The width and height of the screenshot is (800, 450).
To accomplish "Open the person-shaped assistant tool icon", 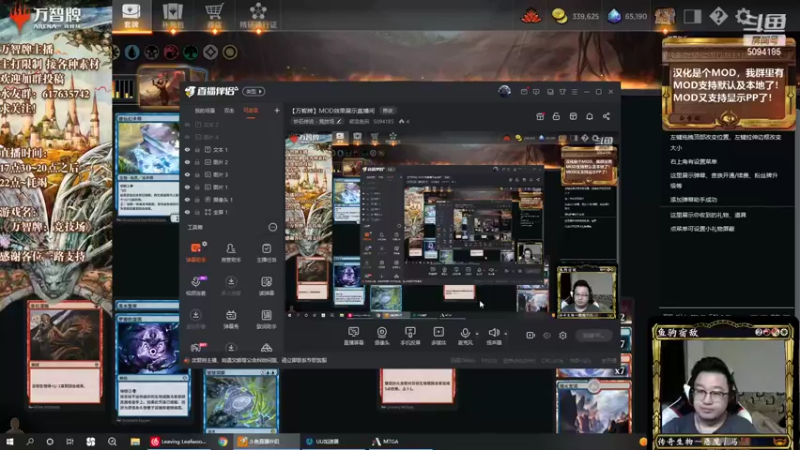I will (x=231, y=253).
